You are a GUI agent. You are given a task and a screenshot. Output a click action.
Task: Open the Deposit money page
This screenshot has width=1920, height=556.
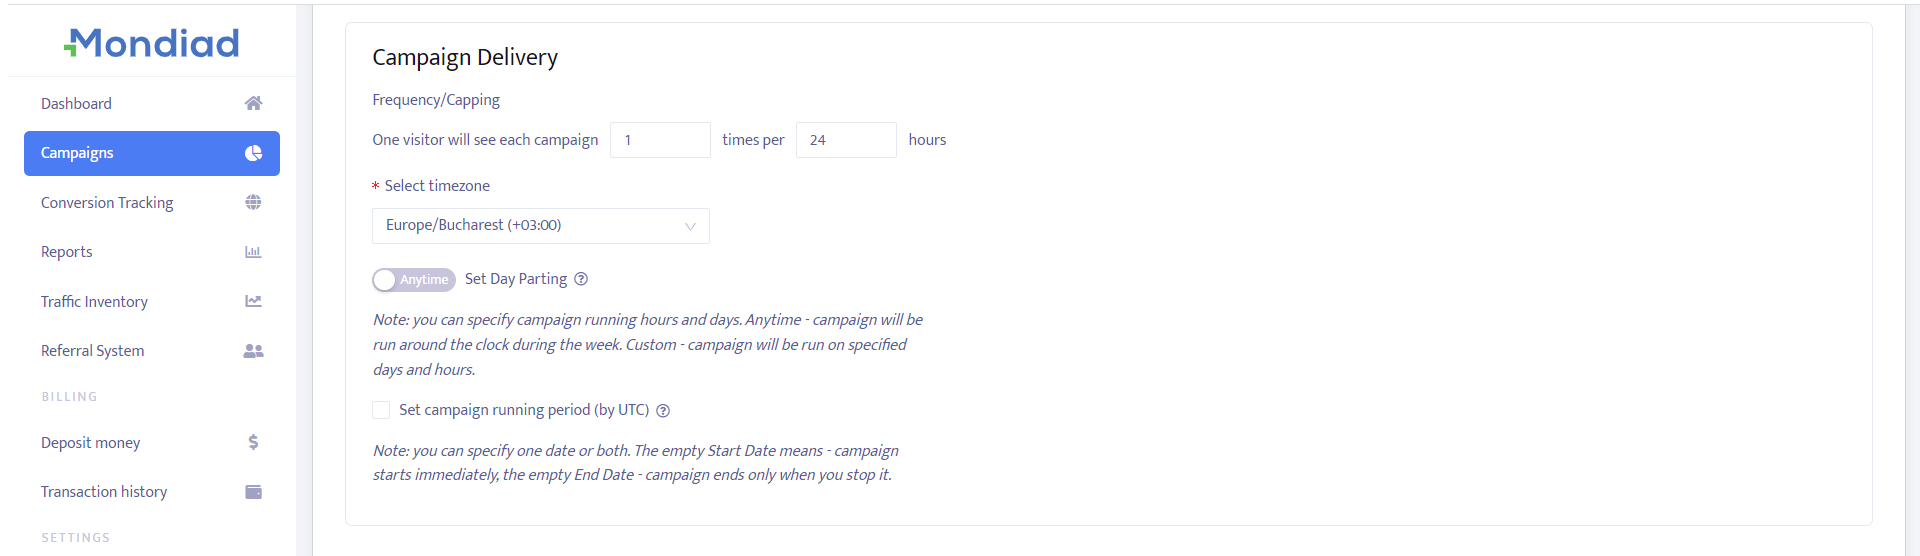pos(91,443)
